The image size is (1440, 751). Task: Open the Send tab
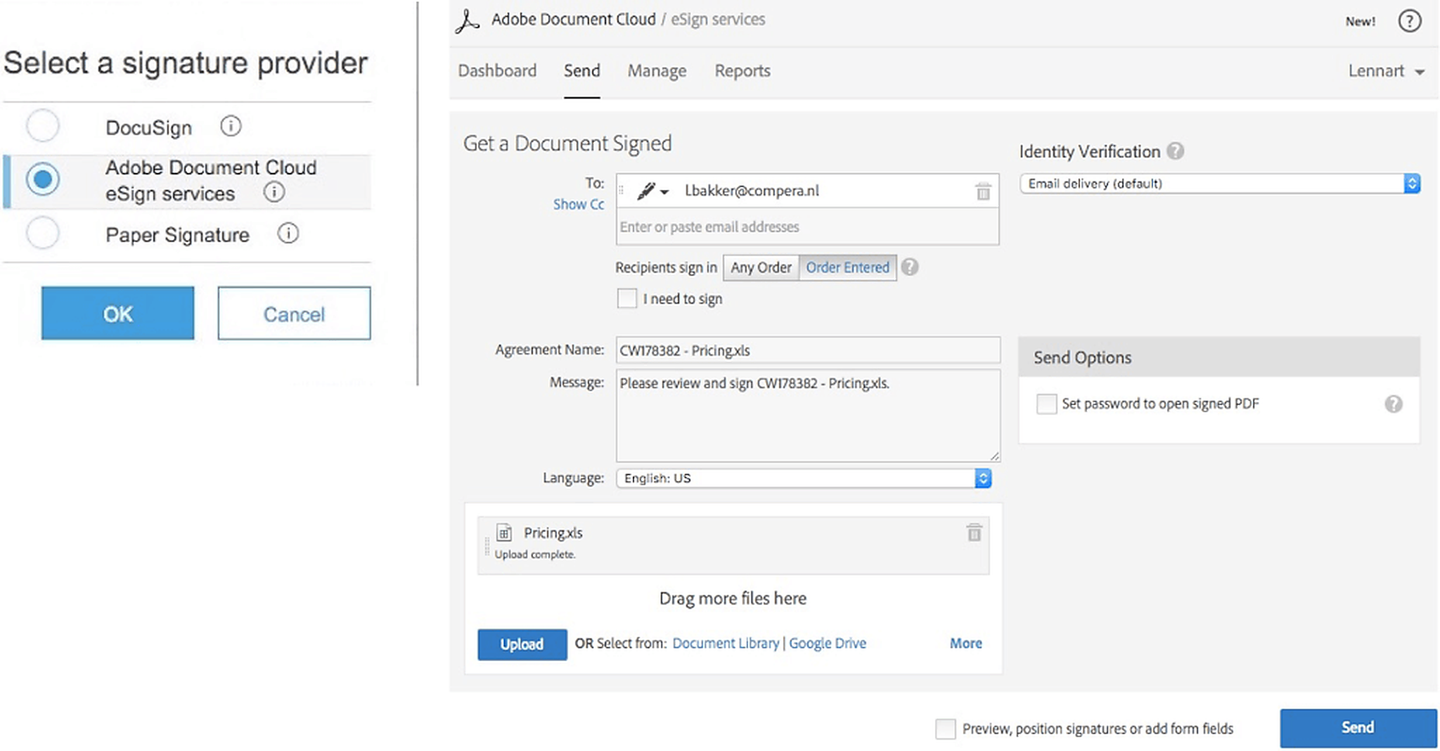point(582,71)
